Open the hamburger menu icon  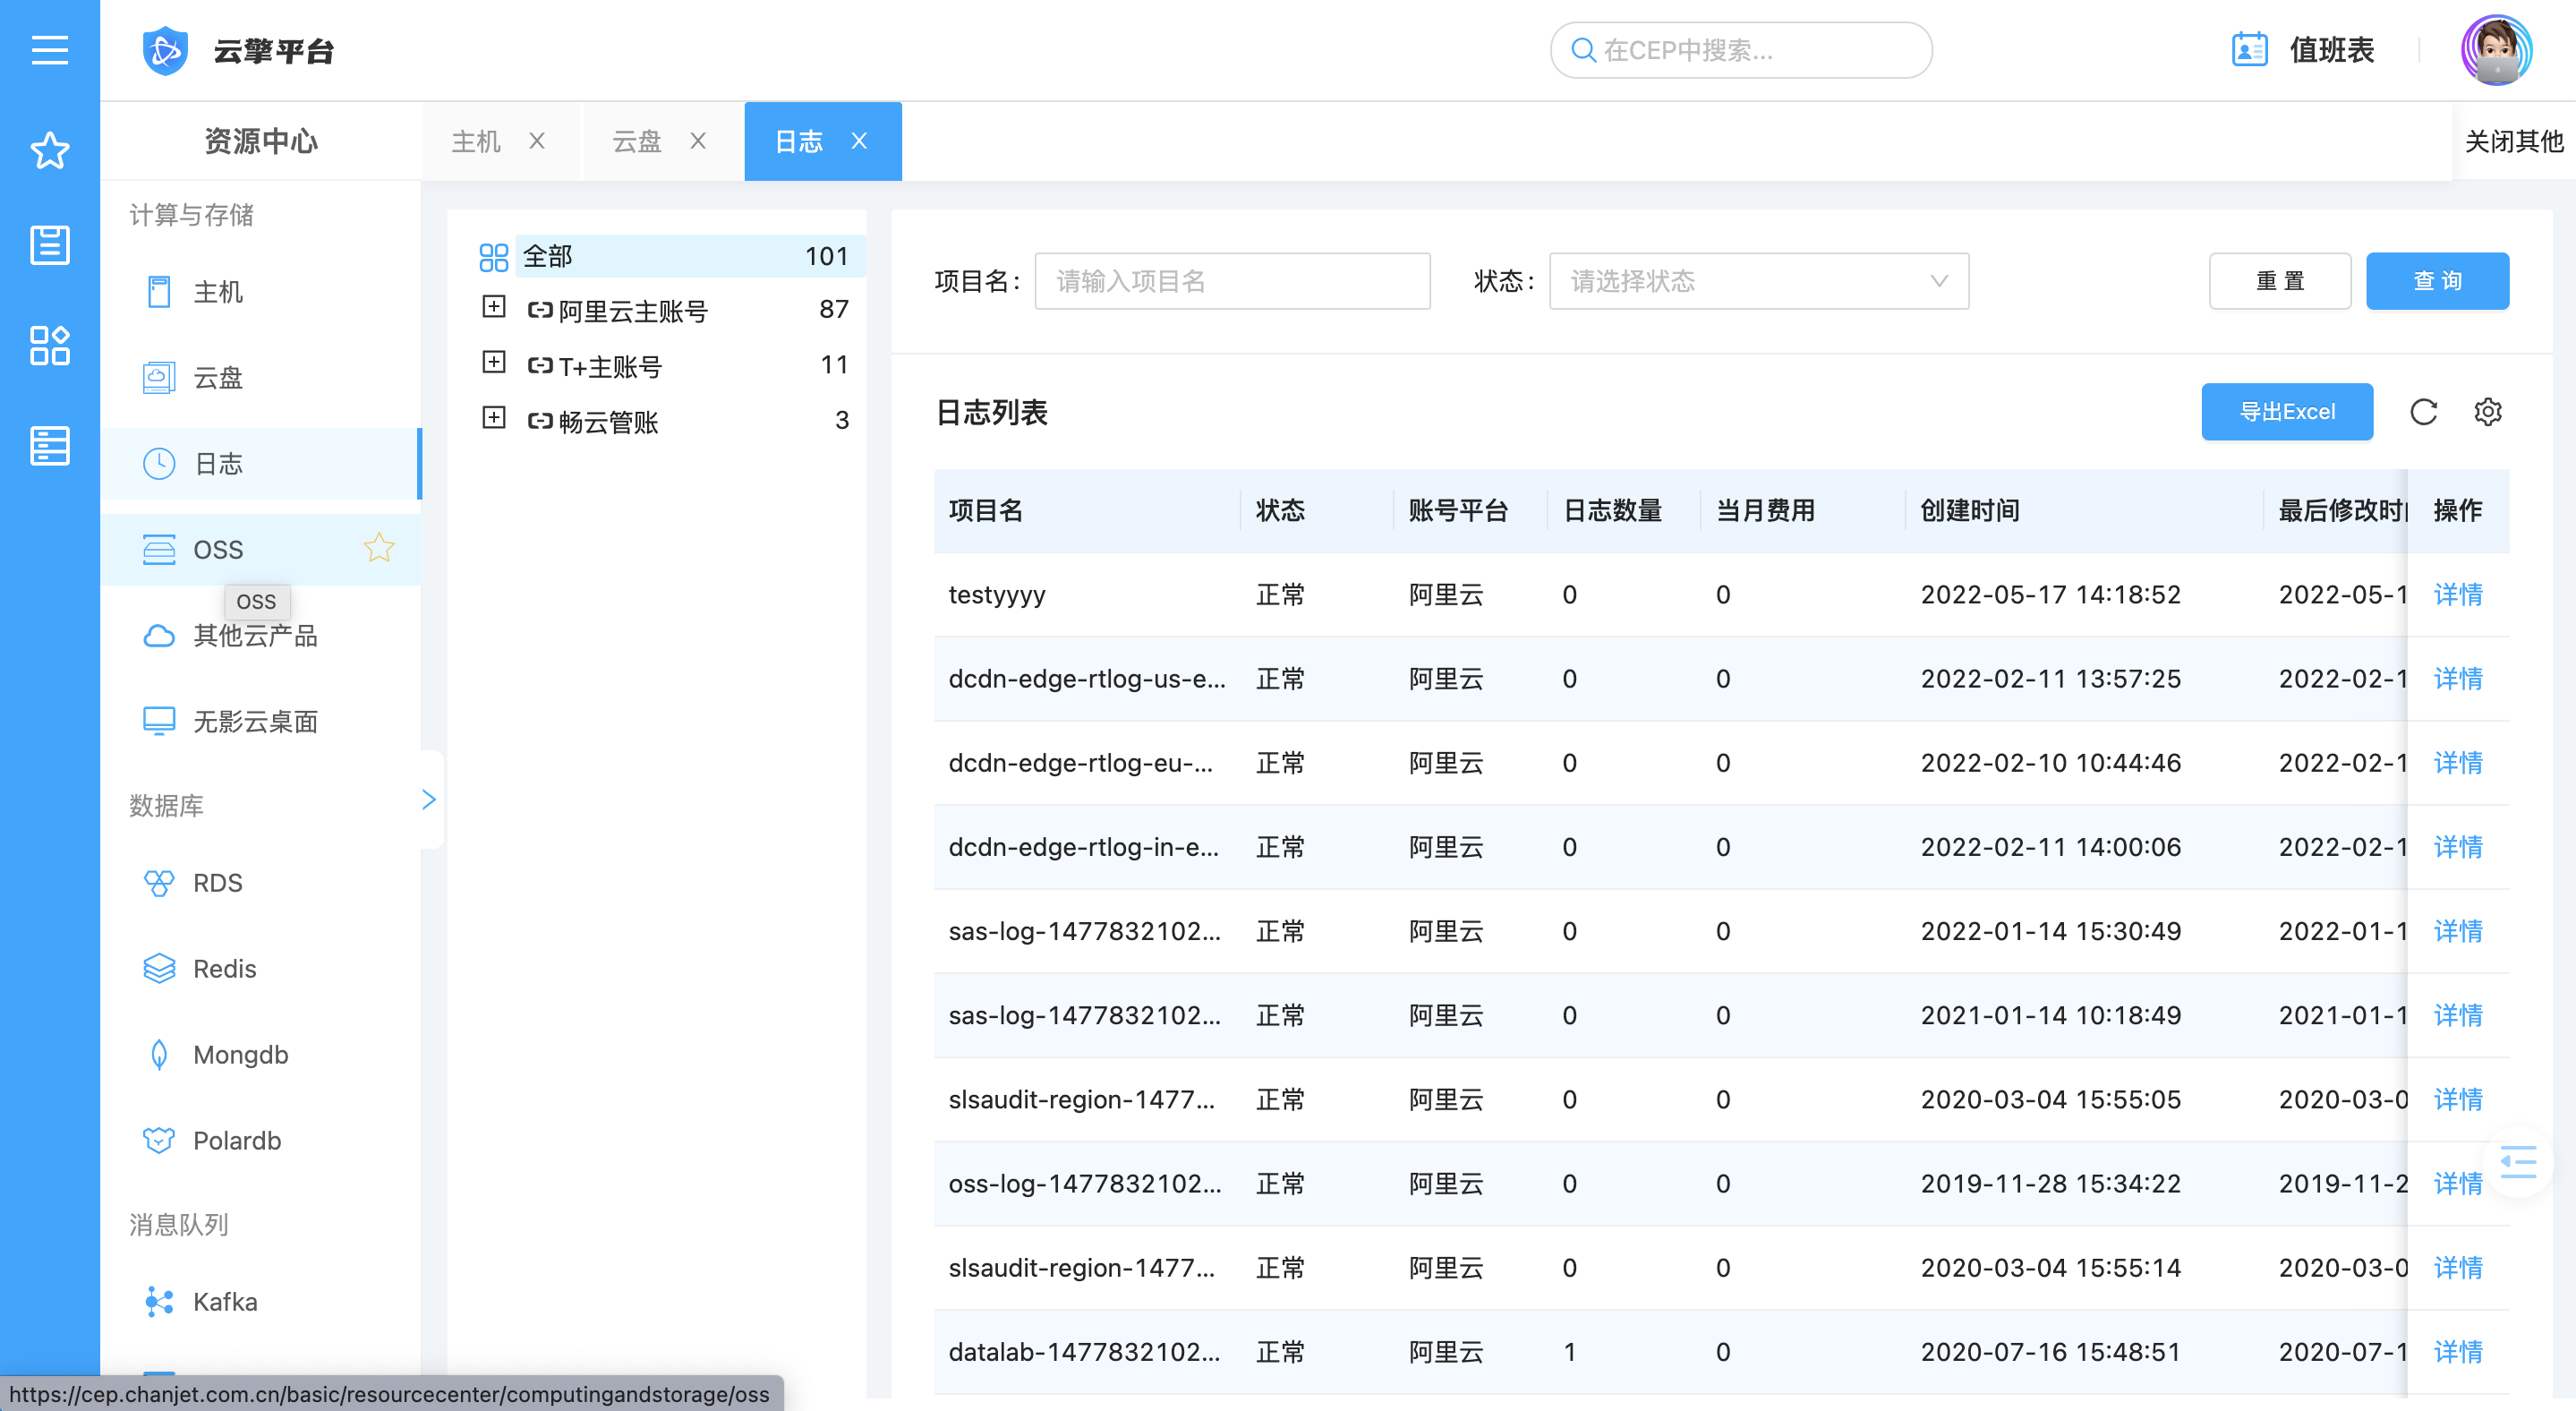pyautogui.click(x=49, y=49)
